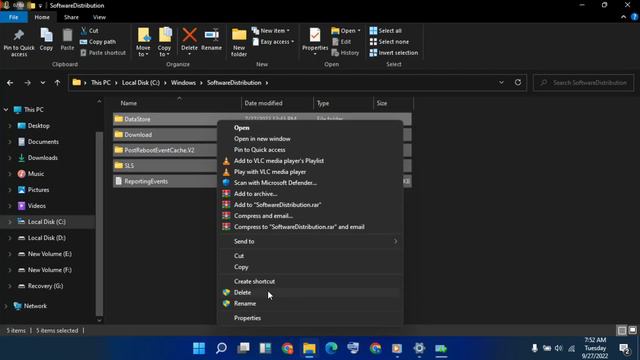This screenshot has width=640, height=360.
Task: Select Cut in the ribbon Clipboard group
Action: tap(89, 31)
